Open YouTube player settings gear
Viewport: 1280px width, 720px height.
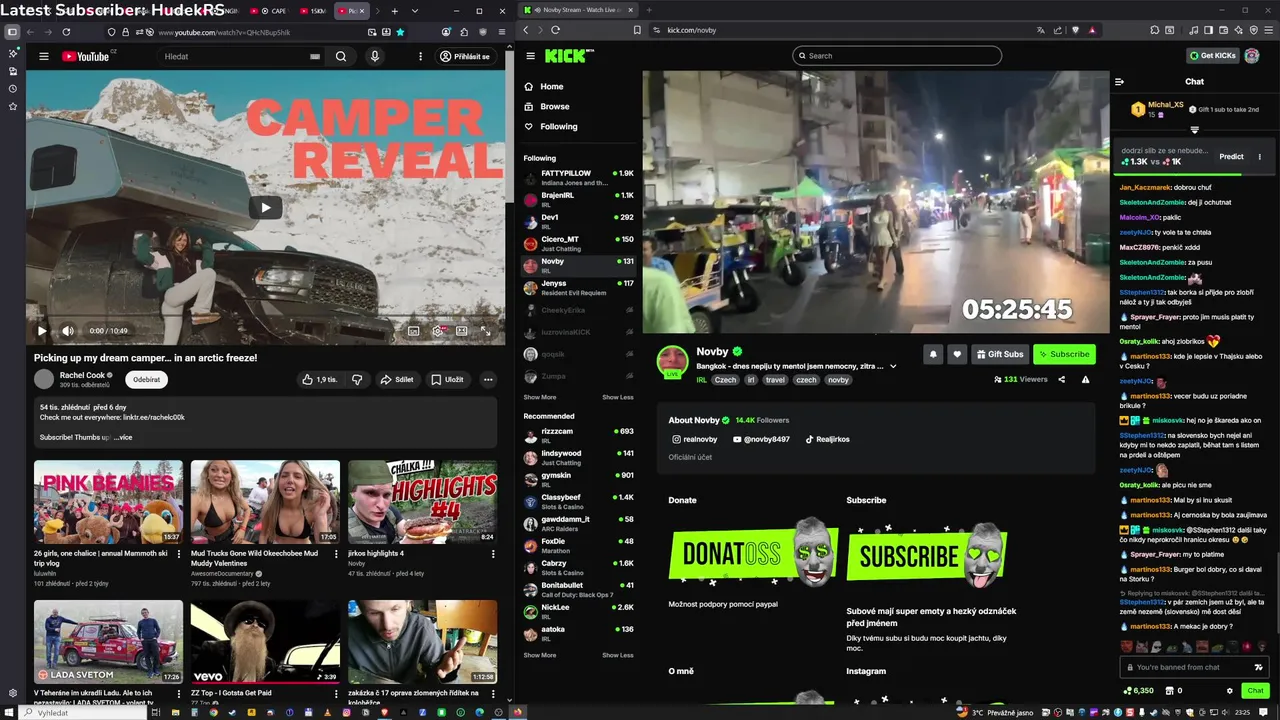(x=438, y=331)
